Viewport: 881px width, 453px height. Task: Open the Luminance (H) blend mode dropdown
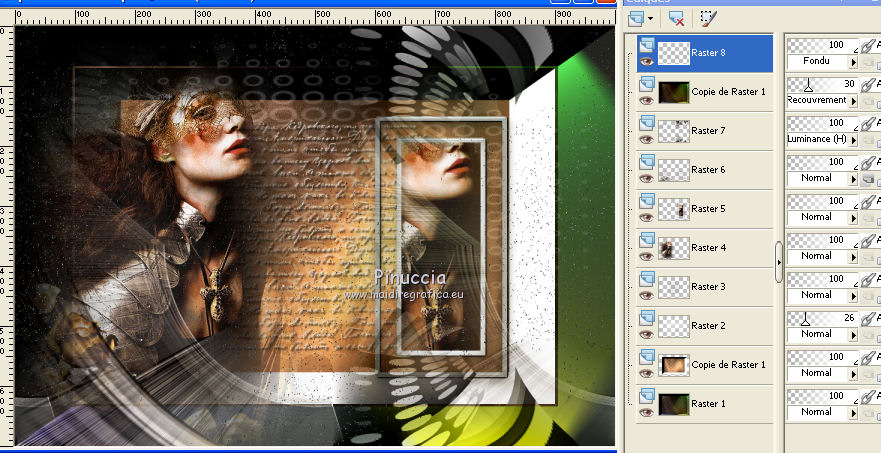853,140
